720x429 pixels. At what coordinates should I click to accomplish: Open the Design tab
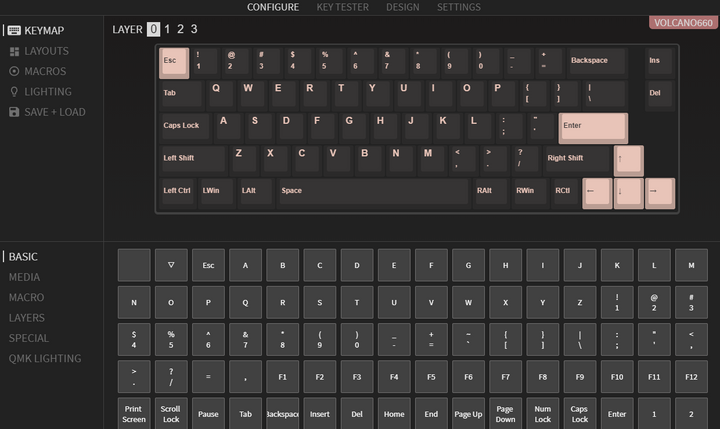tap(402, 7)
